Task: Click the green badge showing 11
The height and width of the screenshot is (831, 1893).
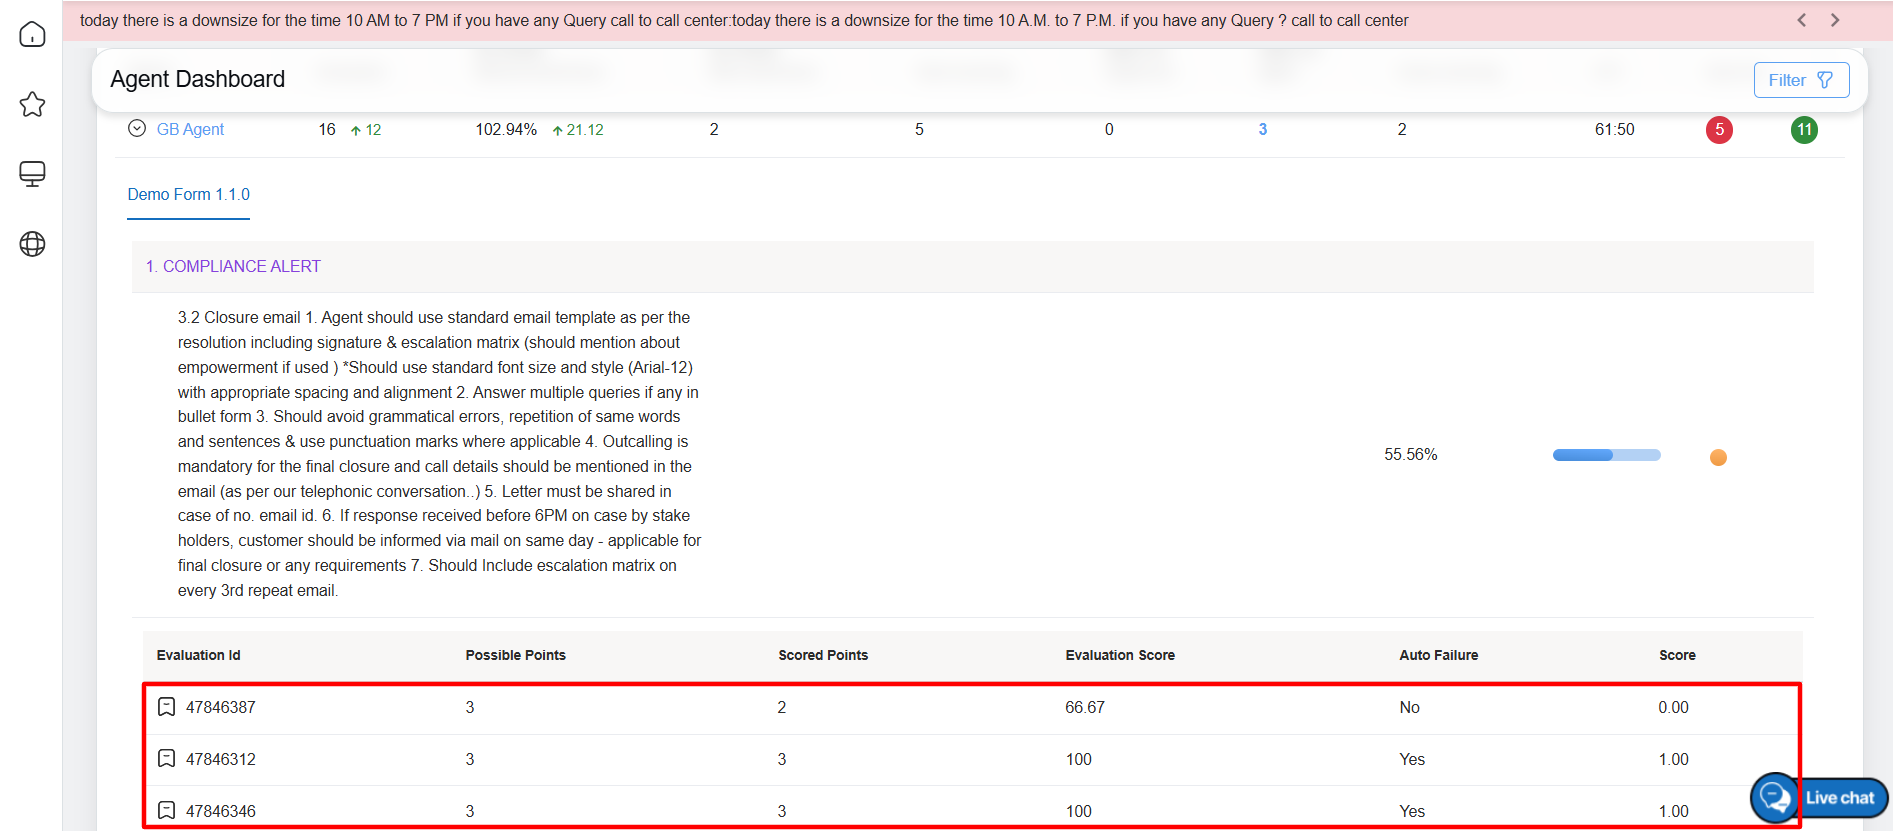Action: [x=1804, y=130]
